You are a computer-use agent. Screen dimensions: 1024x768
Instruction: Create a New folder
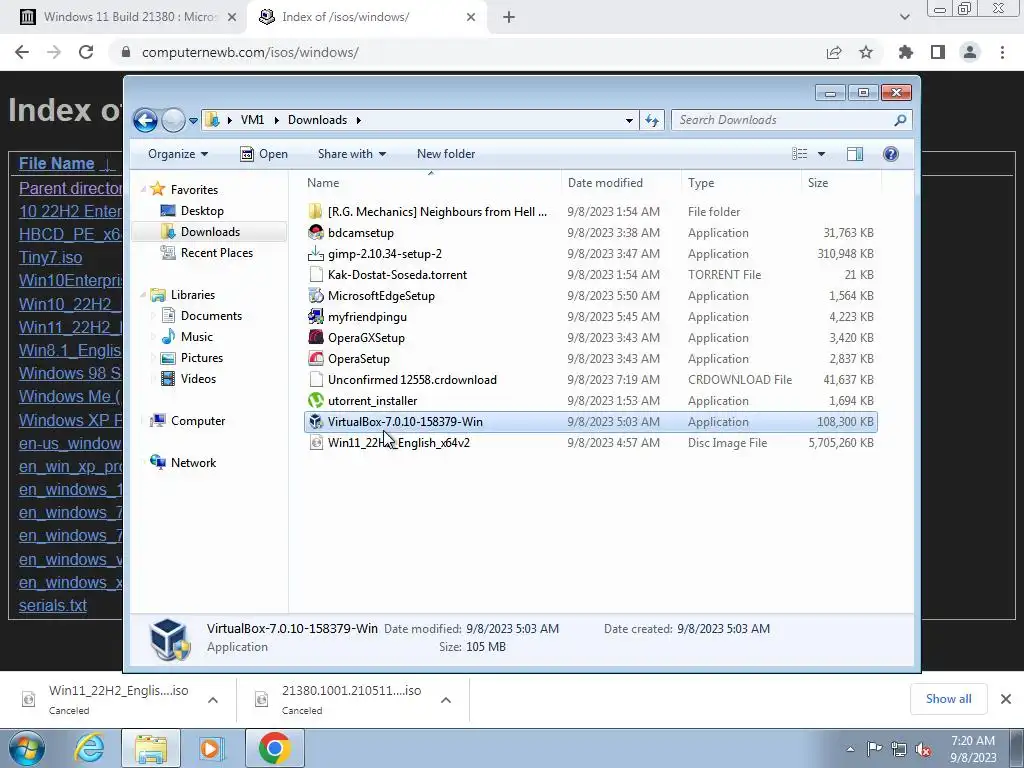click(x=446, y=154)
